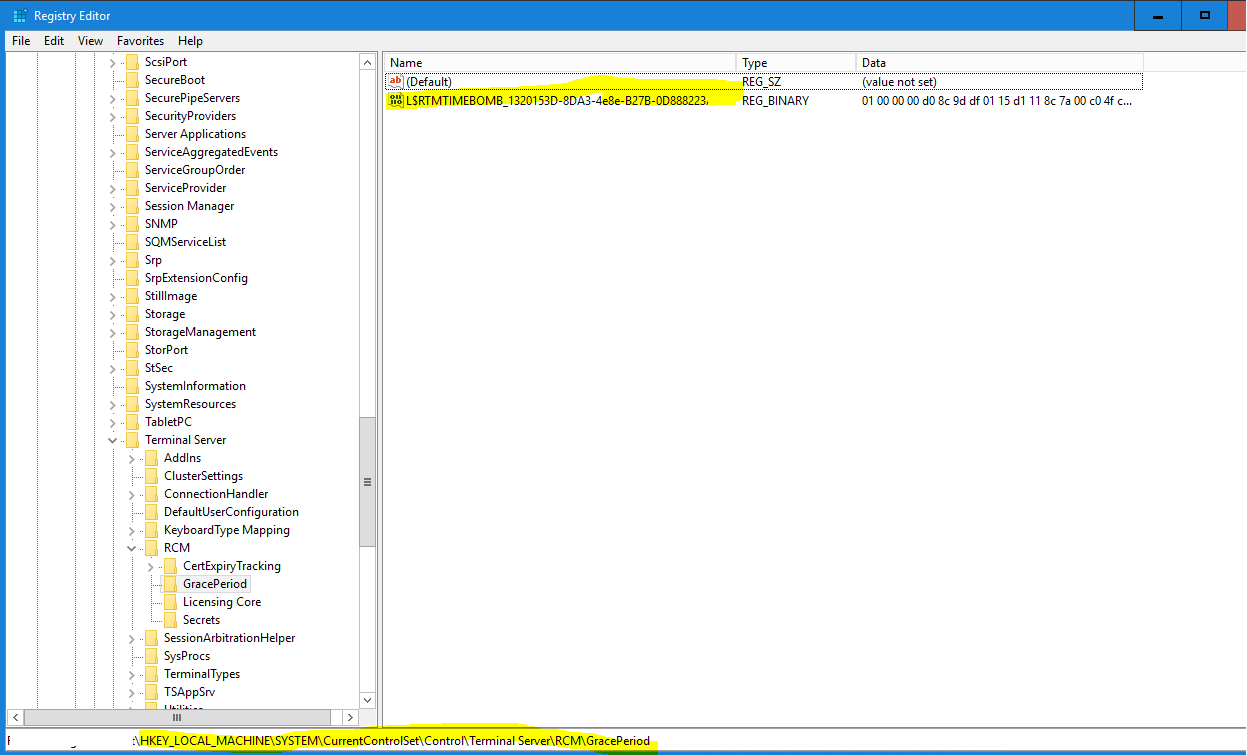Viewport: 1247px width, 755px height.
Task: Select the ServiceGroupOrder folder icon
Action: click(132, 170)
